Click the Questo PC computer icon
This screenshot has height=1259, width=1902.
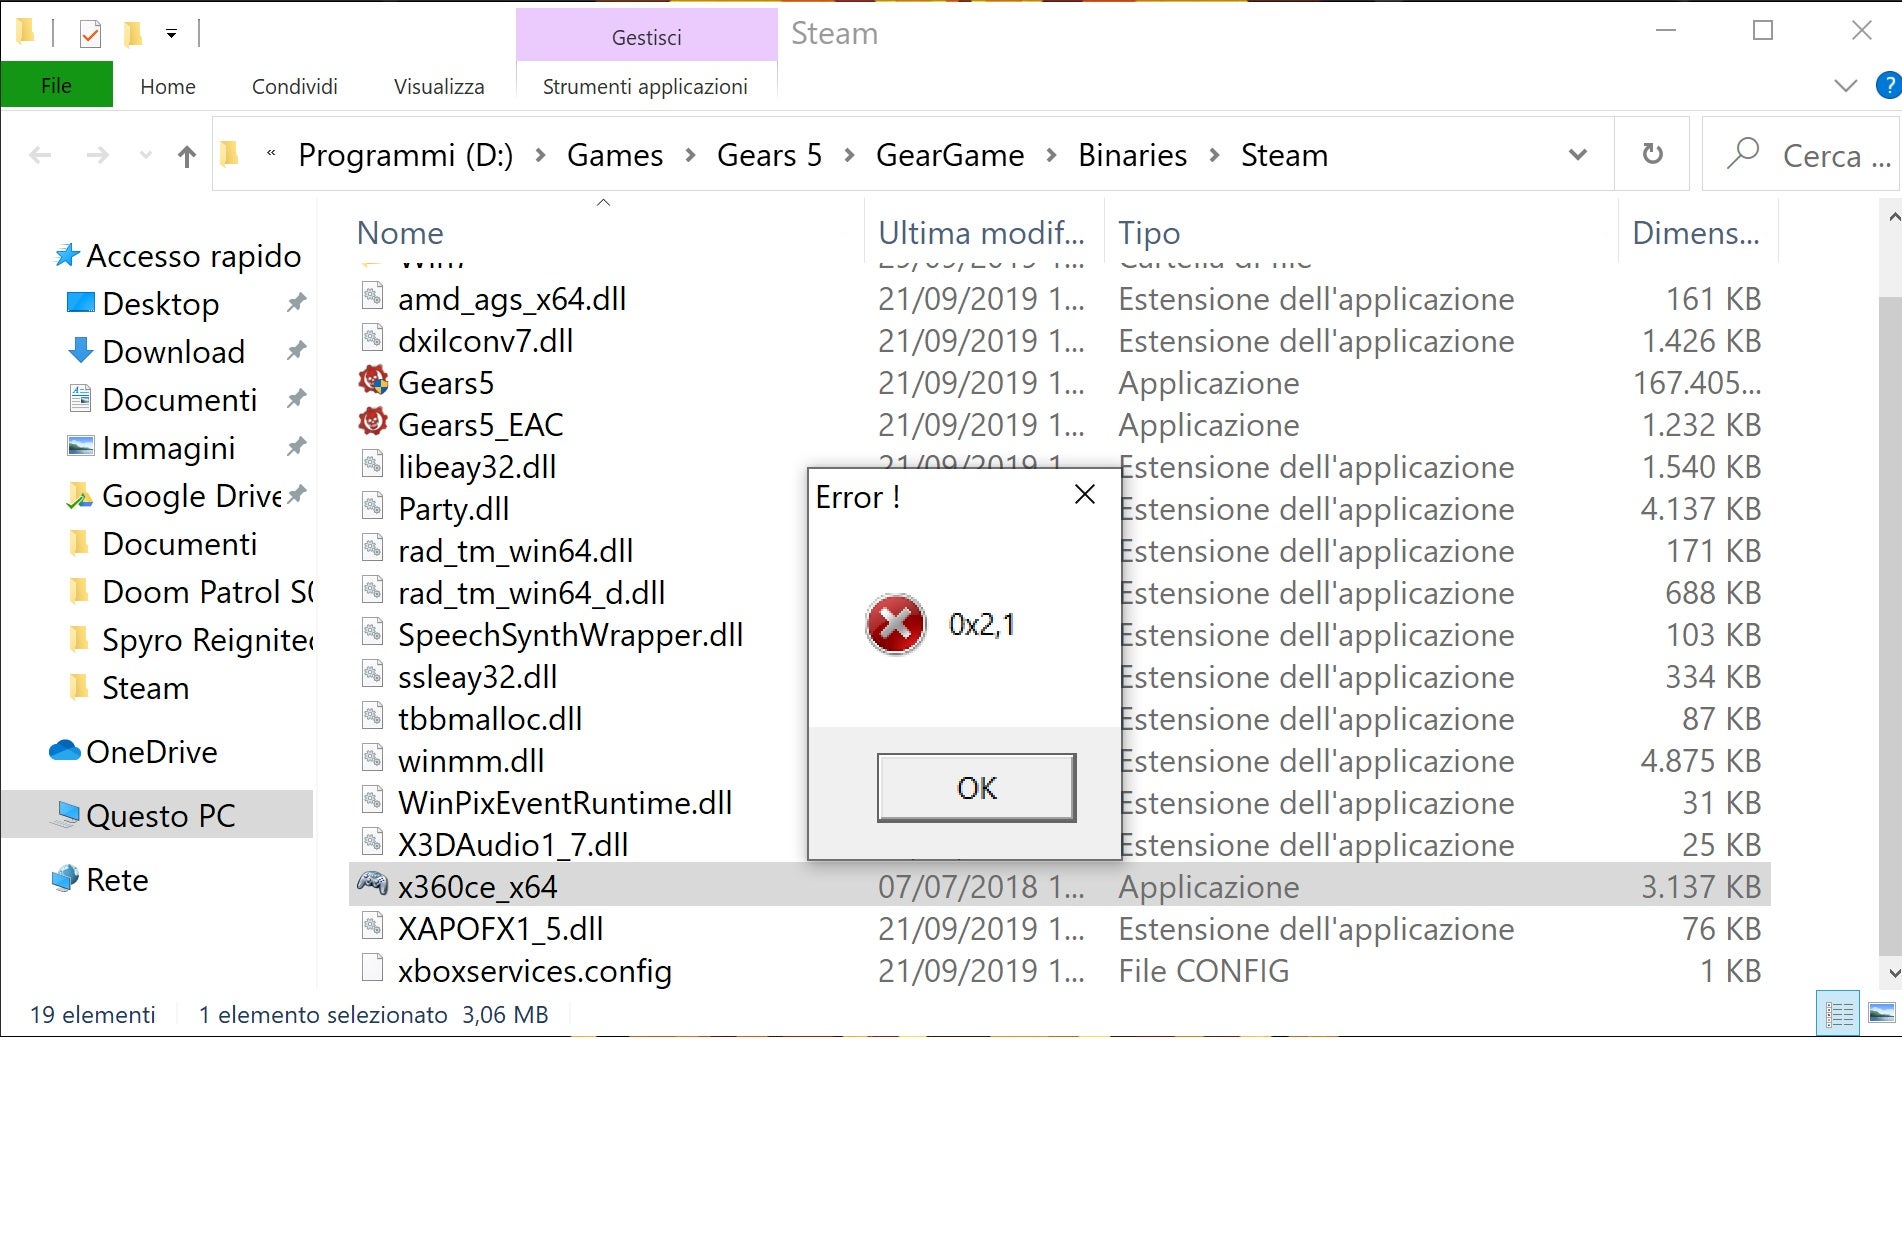(x=66, y=814)
